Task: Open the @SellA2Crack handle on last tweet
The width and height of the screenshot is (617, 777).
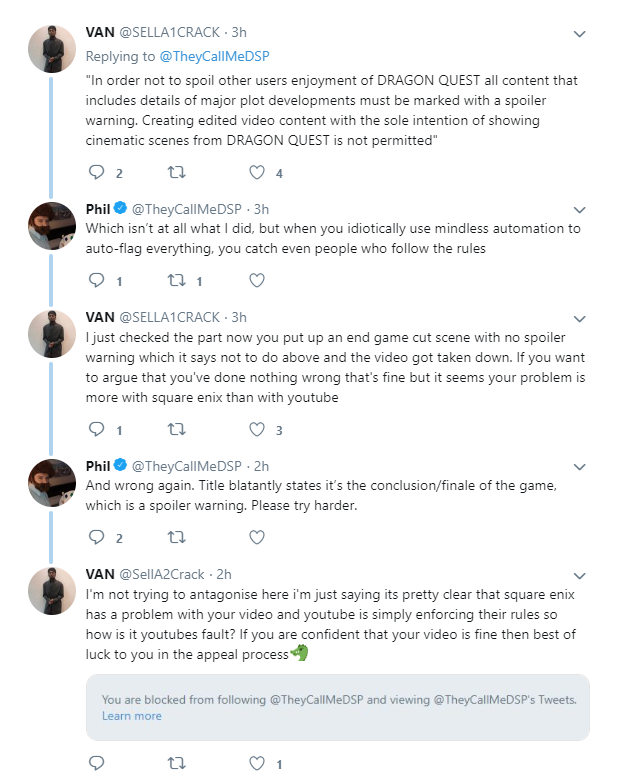Action: (x=162, y=574)
